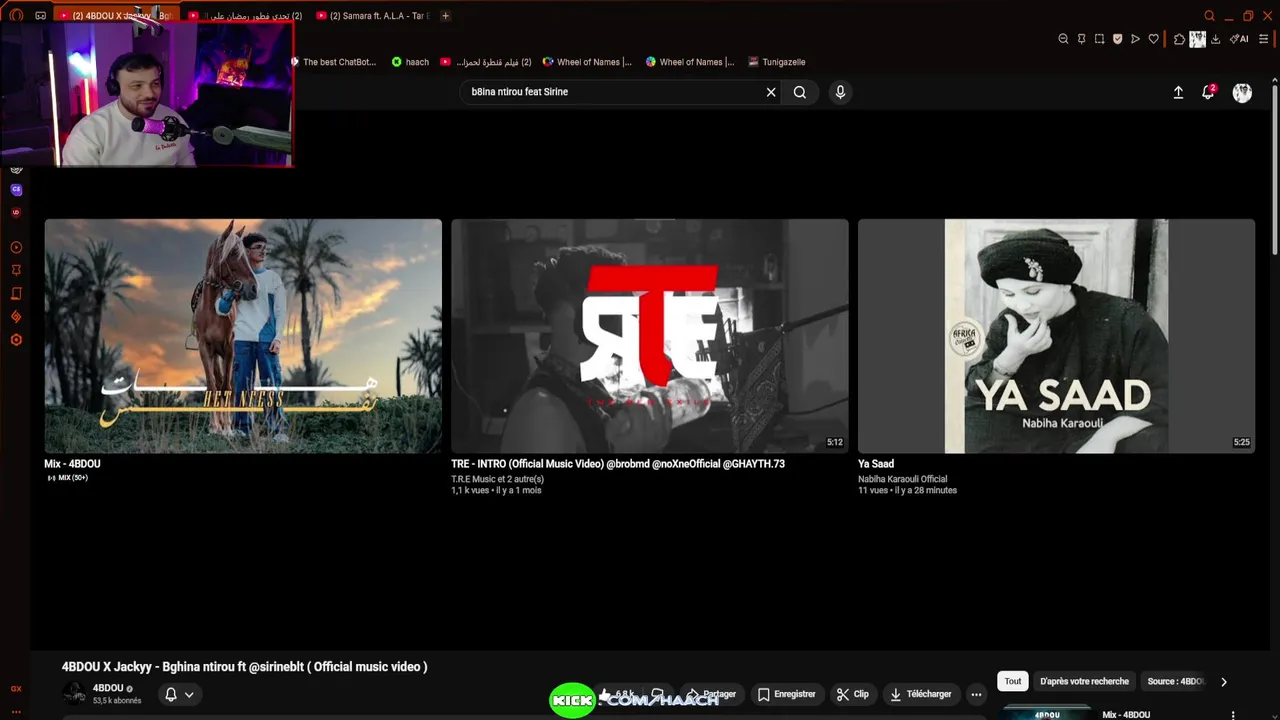Click the 4BDOU channel name
The image size is (1280, 720).
[108, 688]
